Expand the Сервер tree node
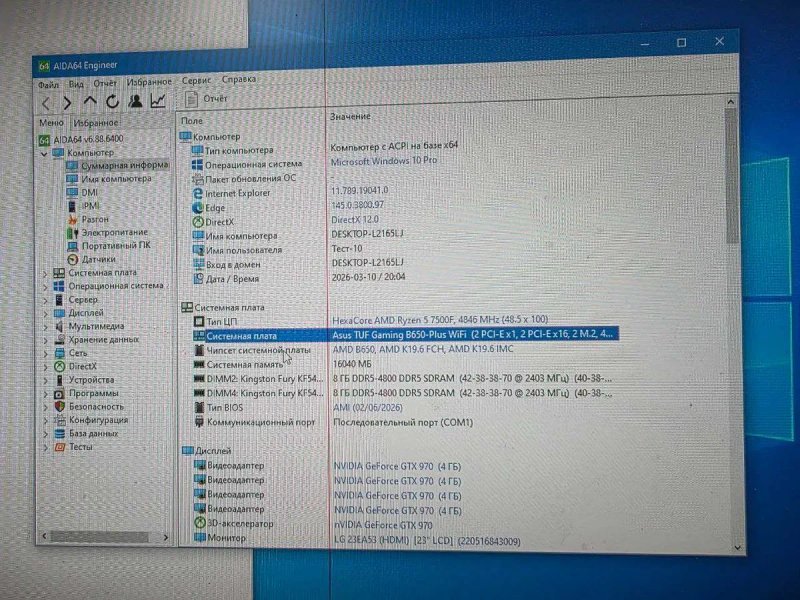Image resolution: width=800 pixels, height=600 pixels. pos(45,301)
